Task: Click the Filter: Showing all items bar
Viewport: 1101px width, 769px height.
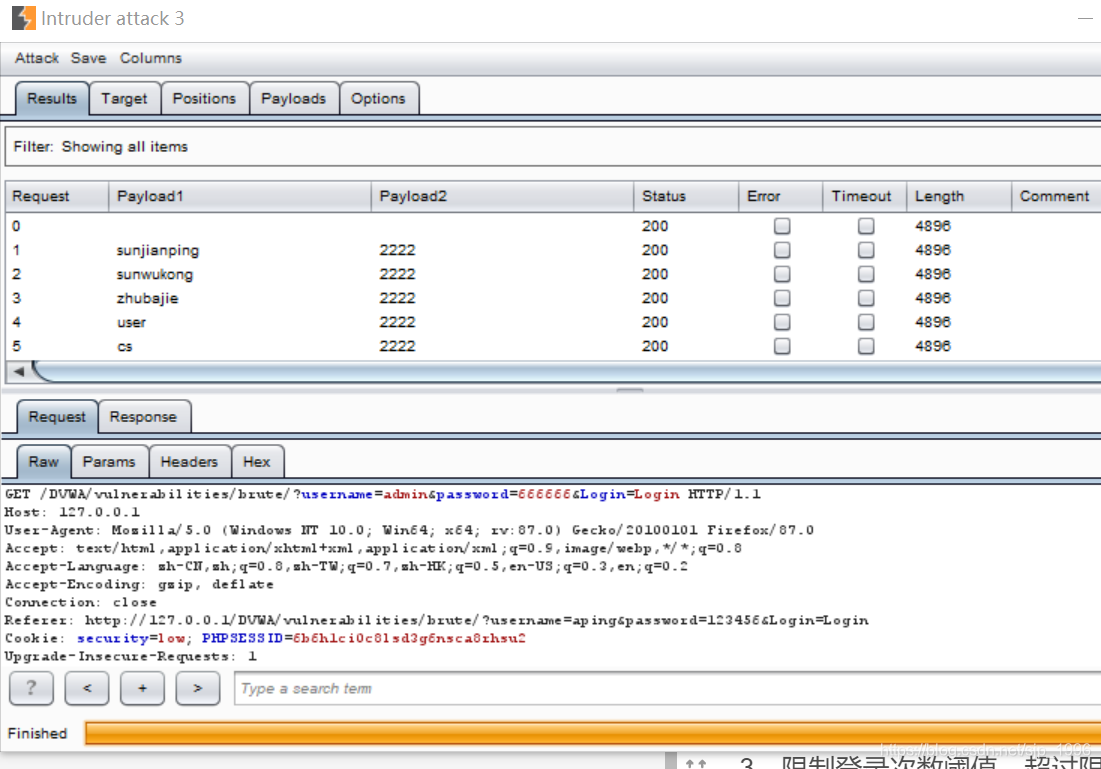Action: (553, 147)
